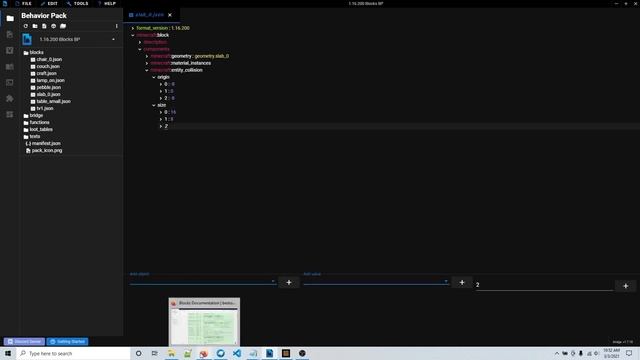This screenshot has width=640, height=360.
Task: Click the plus button next to Add value
Action: click(x=462, y=282)
